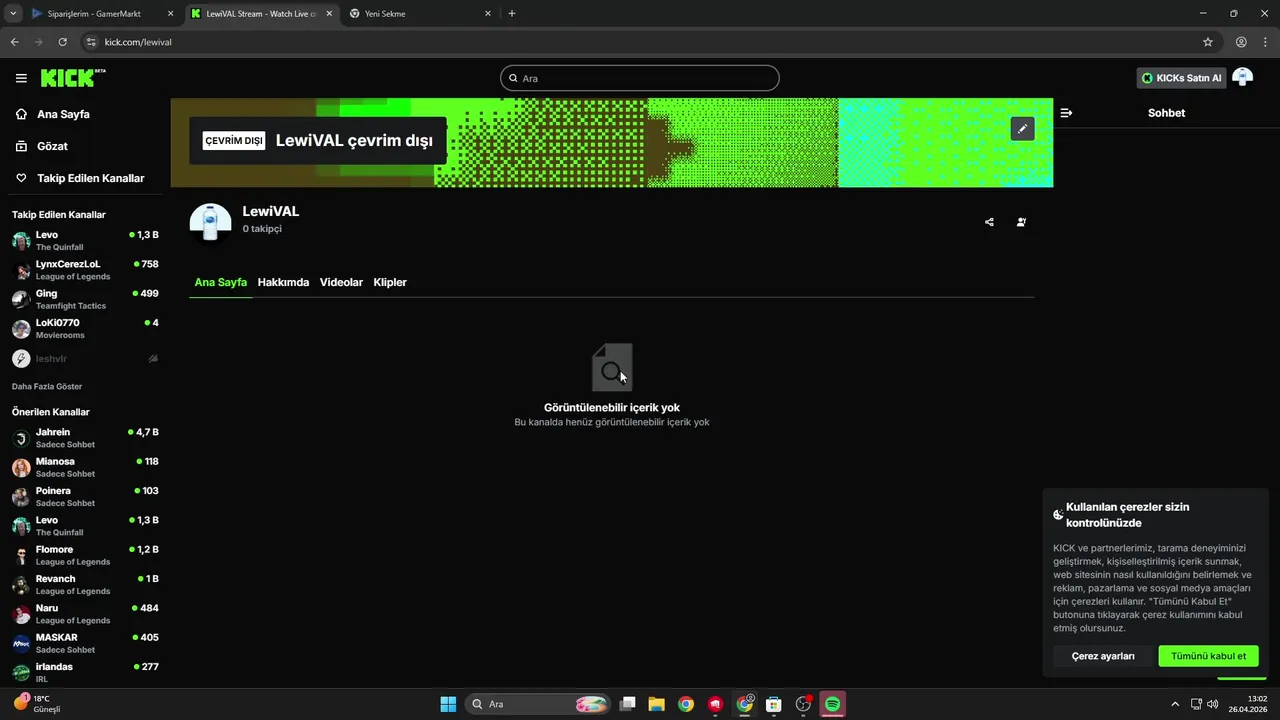Open recommended channel irlandas
The height and width of the screenshot is (720, 1280).
(x=85, y=672)
